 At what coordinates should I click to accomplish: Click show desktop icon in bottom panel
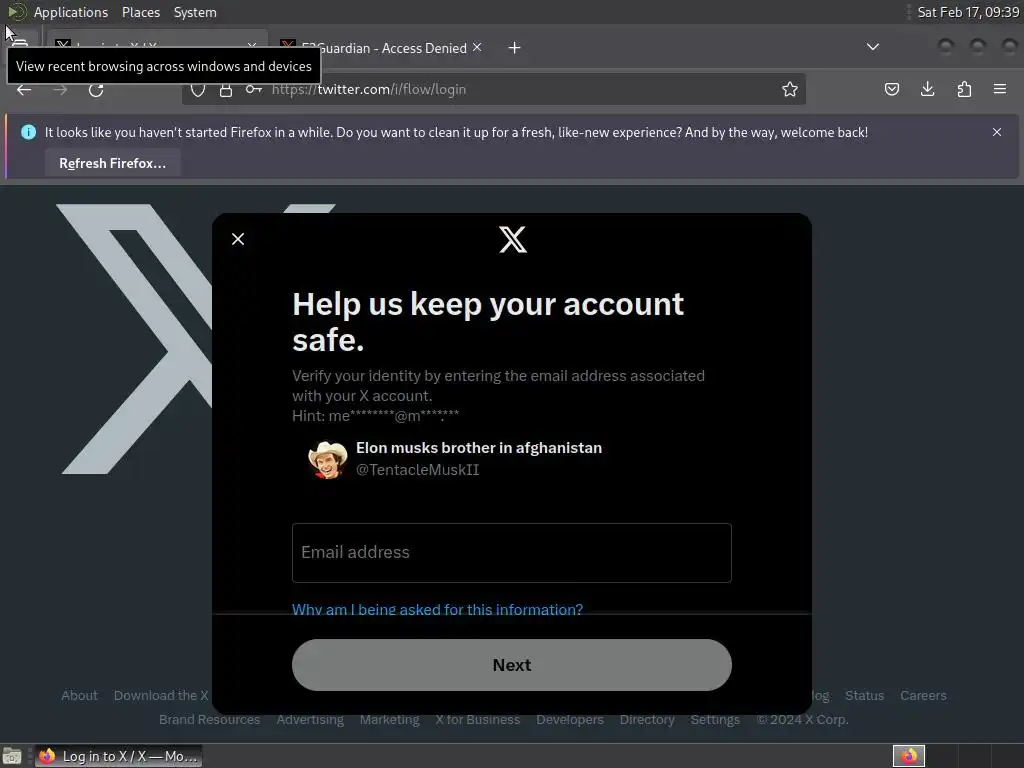point(12,756)
